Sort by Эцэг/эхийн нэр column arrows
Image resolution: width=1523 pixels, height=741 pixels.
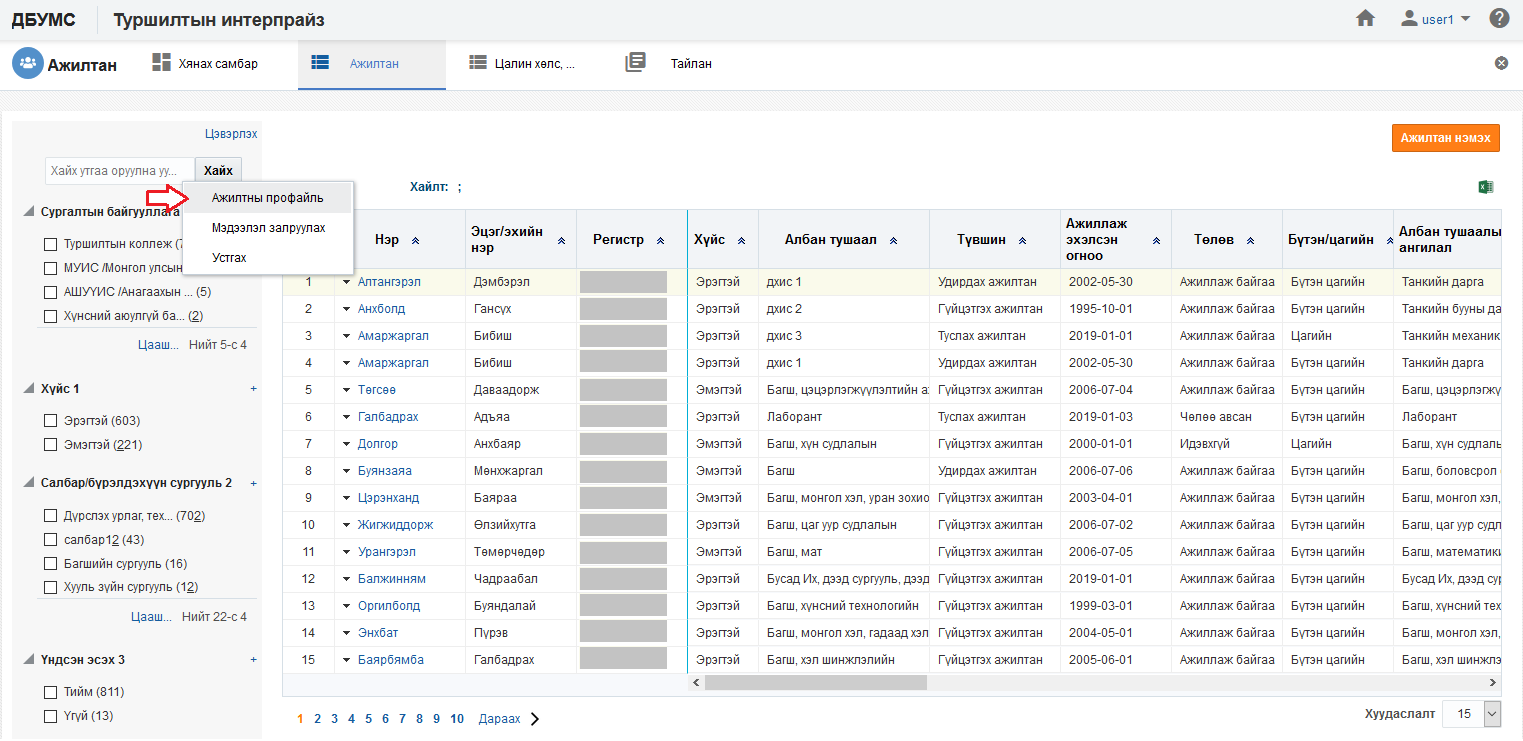tap(561, 241)
